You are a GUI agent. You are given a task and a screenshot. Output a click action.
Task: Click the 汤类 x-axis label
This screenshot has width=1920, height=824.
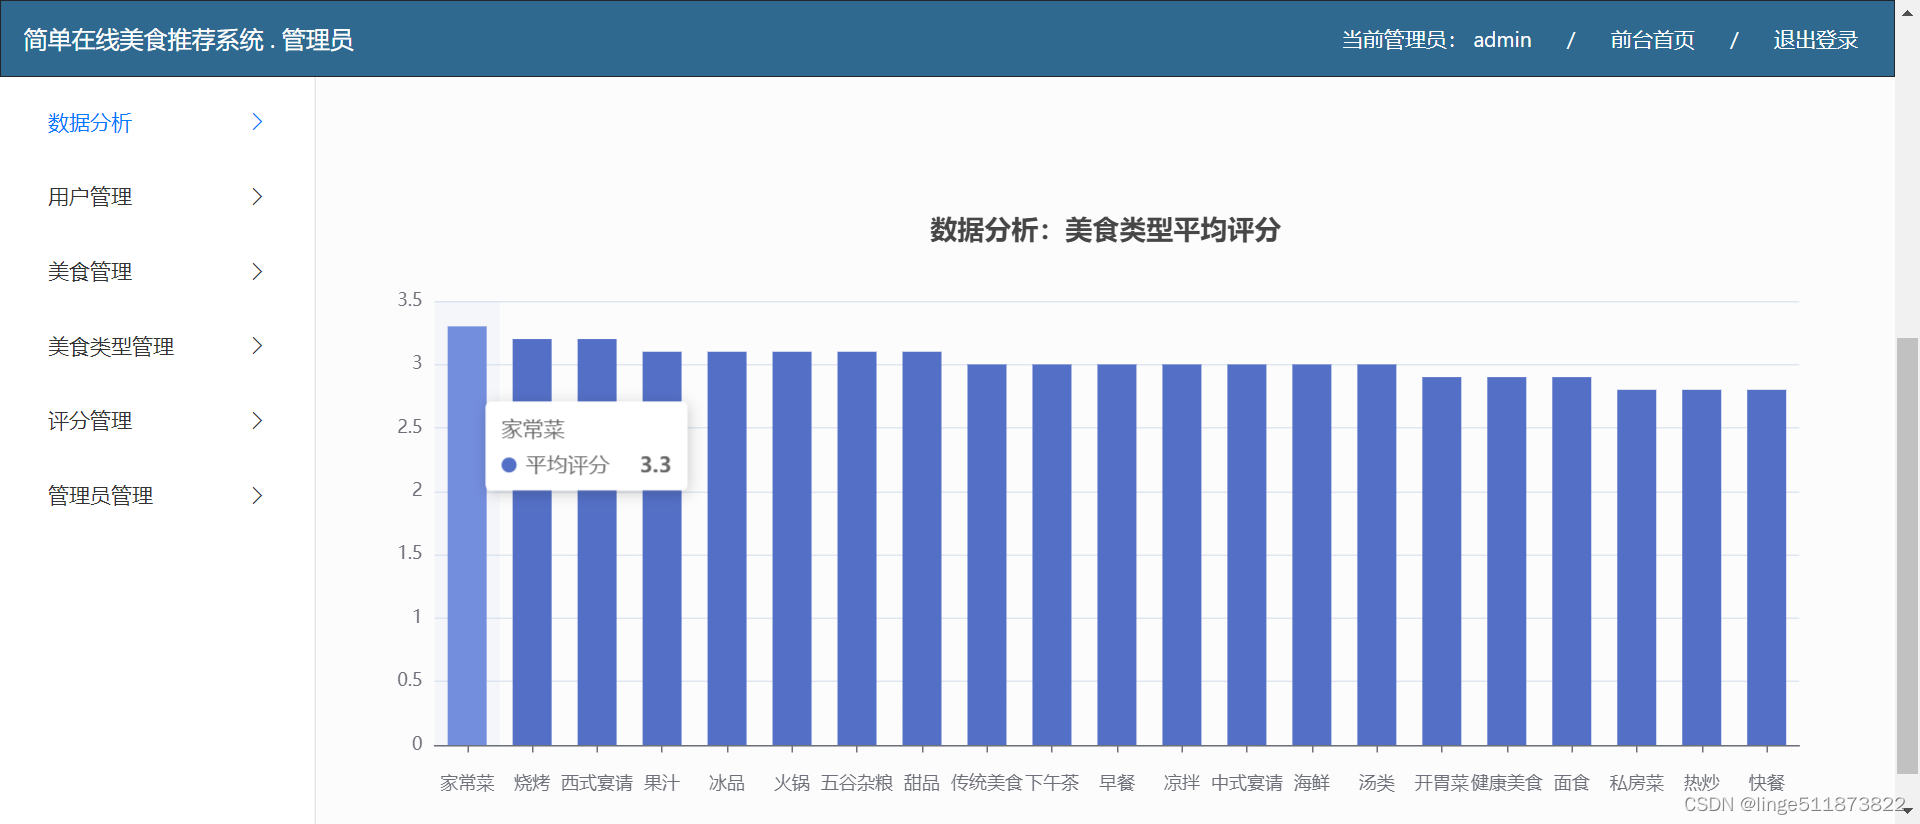(1377, 783)
